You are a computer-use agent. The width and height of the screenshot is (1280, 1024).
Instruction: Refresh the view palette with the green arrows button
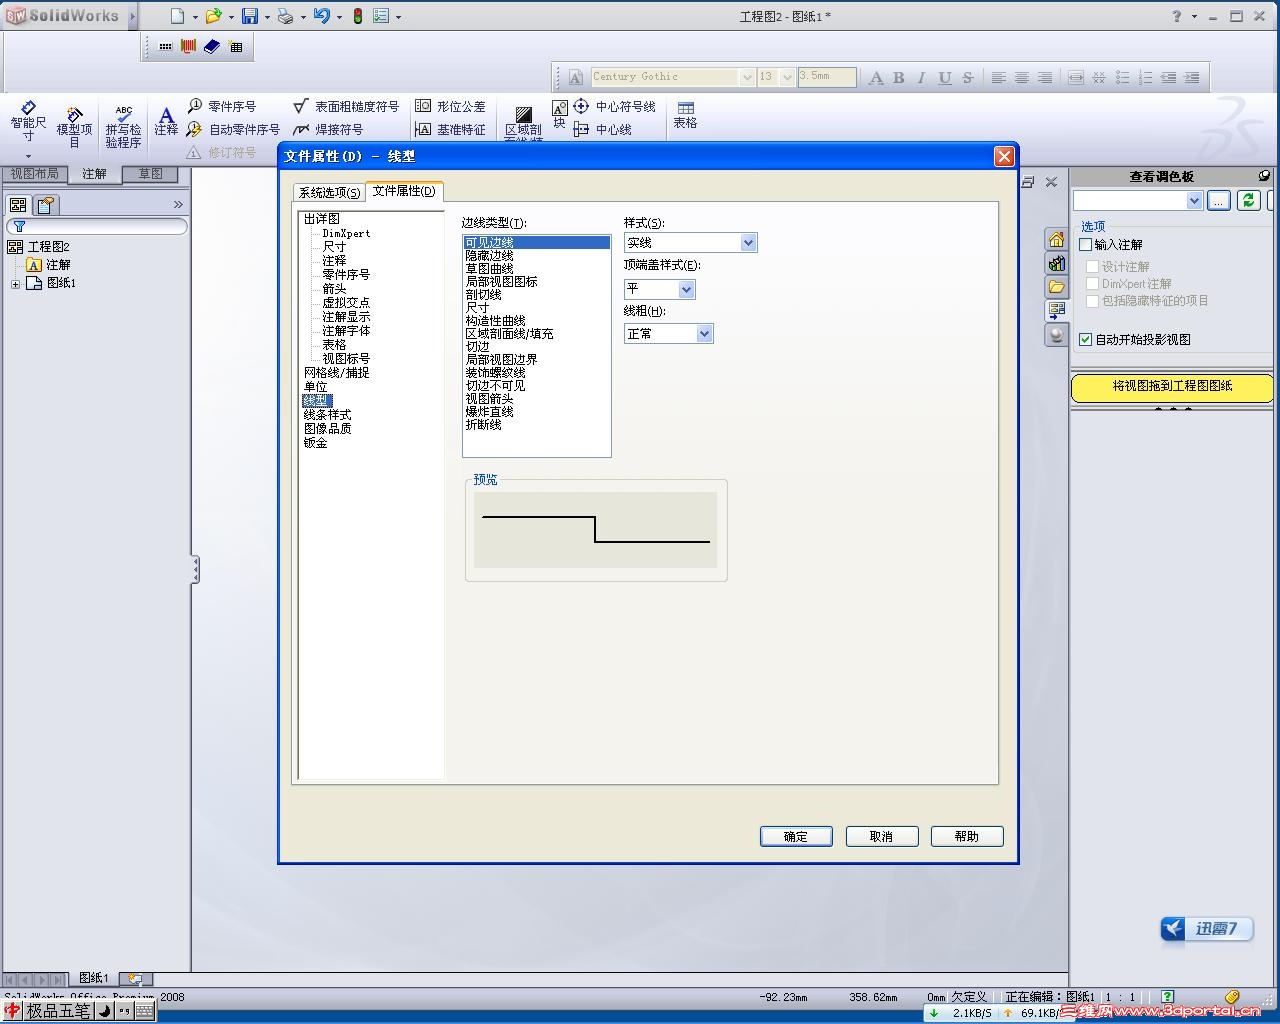pos(1248,201)
